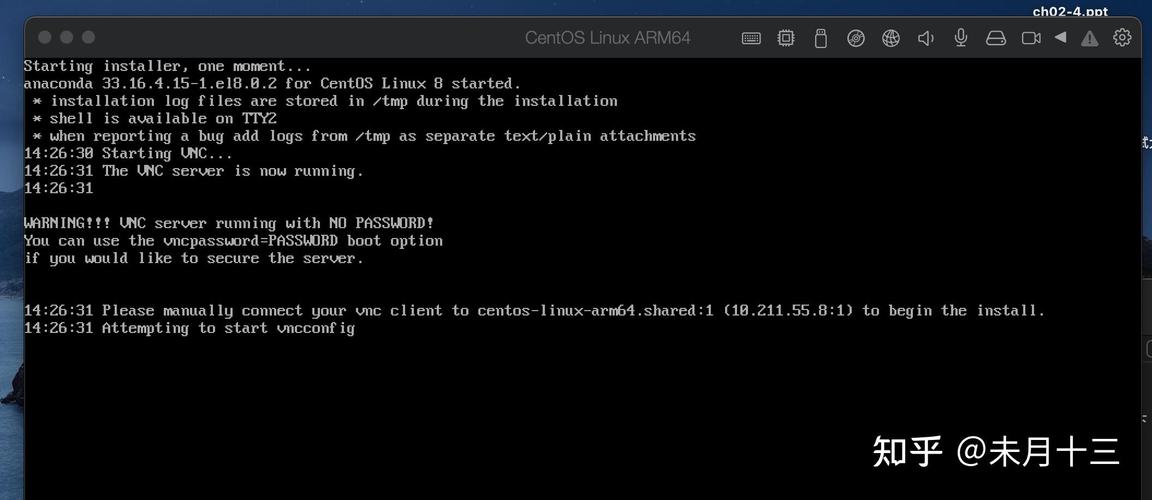Toggle the camera icon
Viewport: 1152px width, 500px height.
click(x=1031, y=38)
